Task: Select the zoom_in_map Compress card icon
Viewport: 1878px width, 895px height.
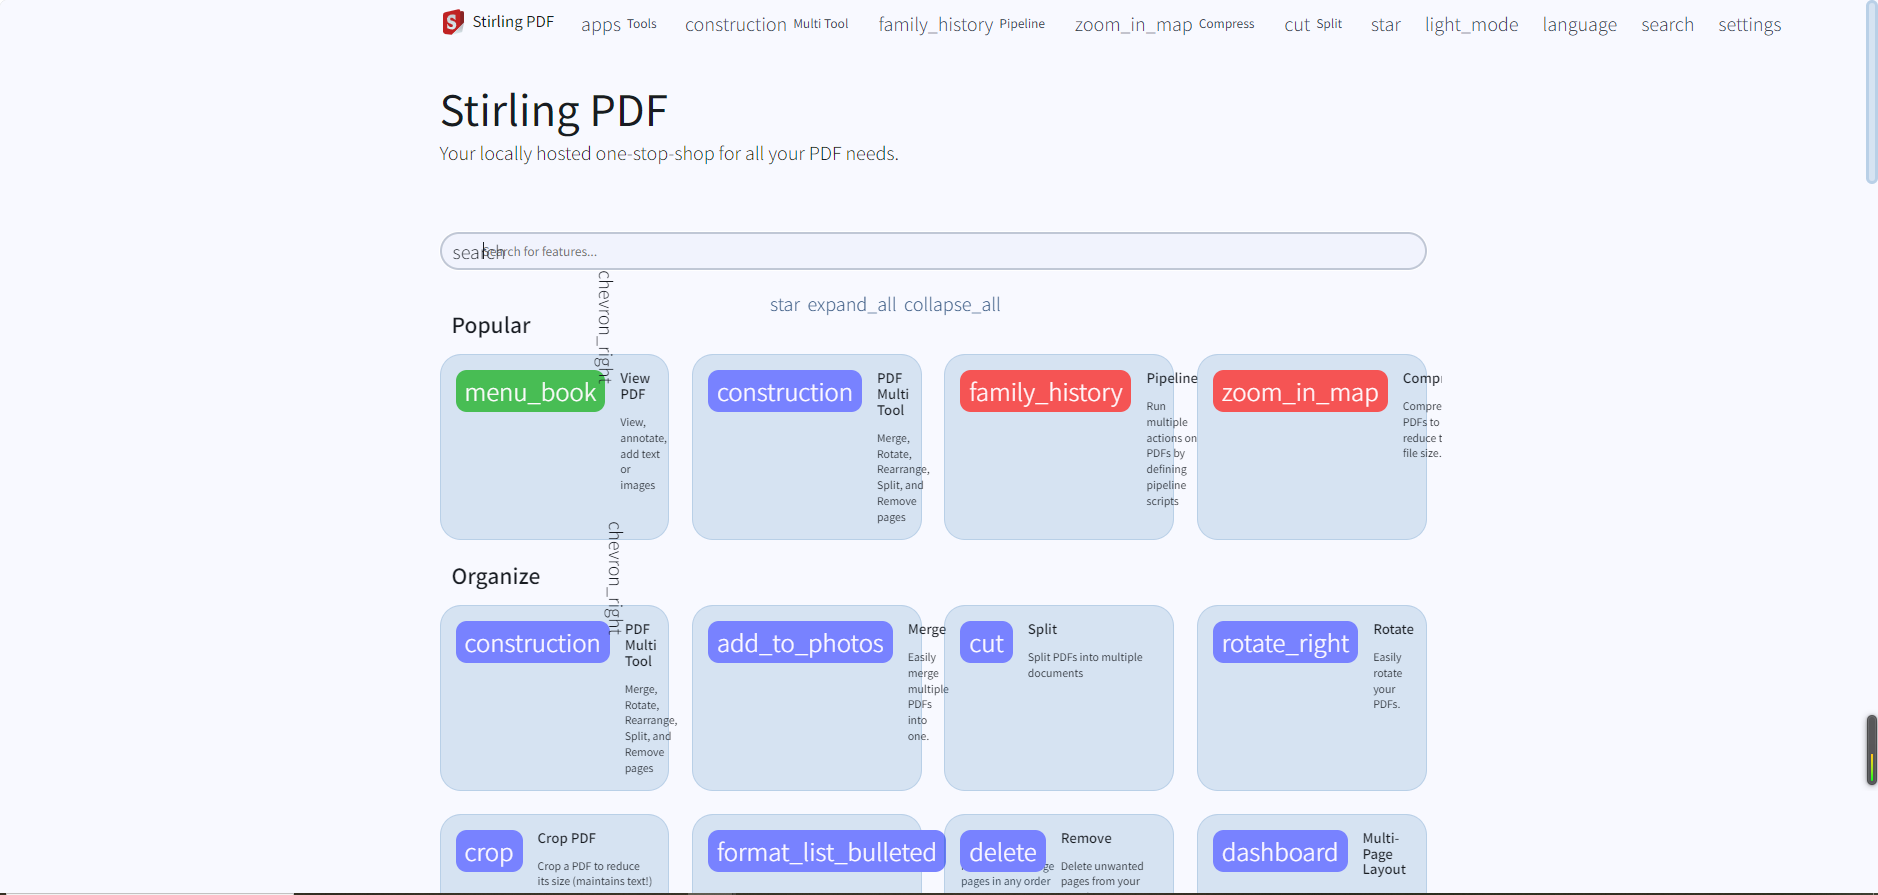Action: coord(1299,392)
